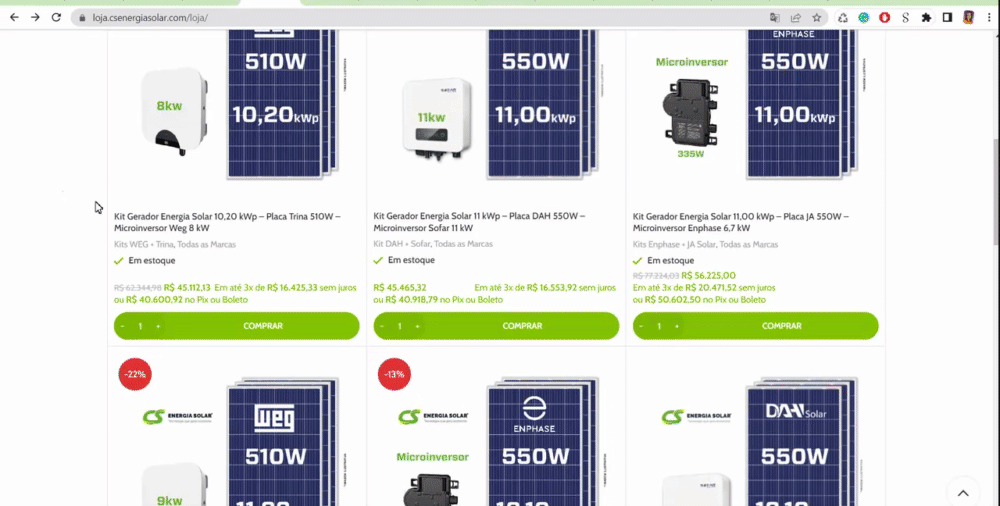The width and height of the screenshot is (1000, 506).
Task: Open the Kits Enphase + JA Solar category link
Action: tap(673, 244)
